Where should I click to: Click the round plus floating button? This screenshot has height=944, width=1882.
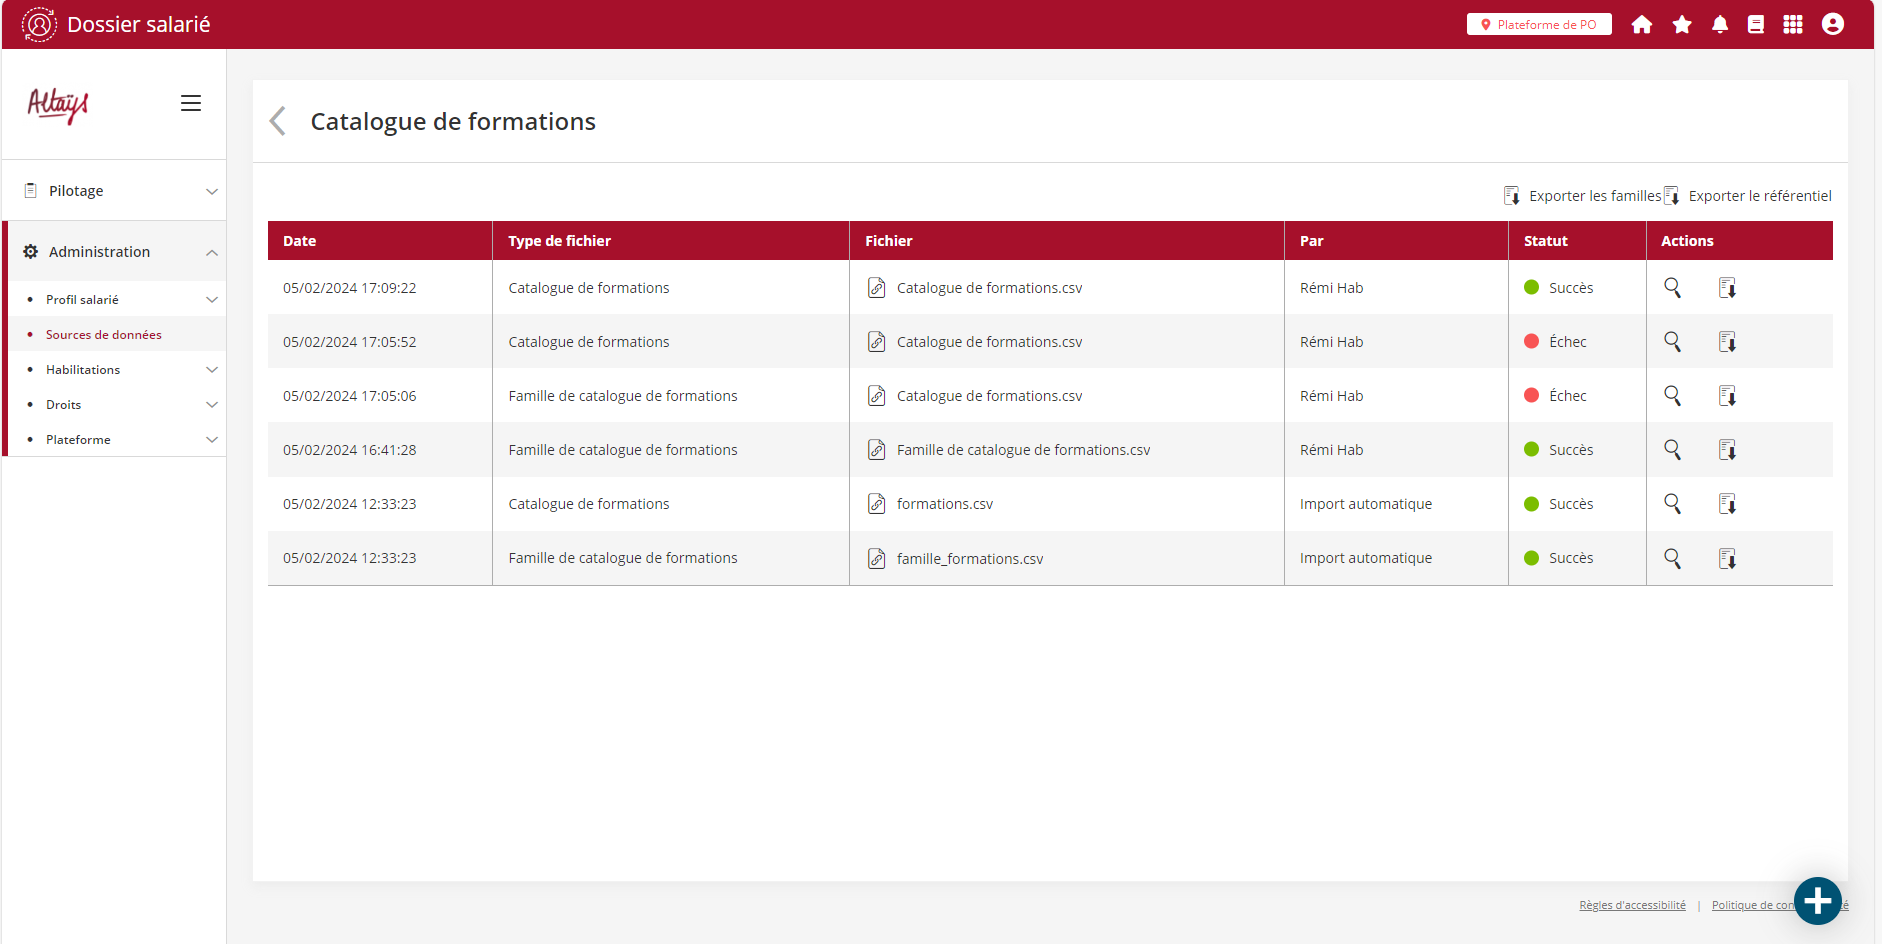[1817, 901]
